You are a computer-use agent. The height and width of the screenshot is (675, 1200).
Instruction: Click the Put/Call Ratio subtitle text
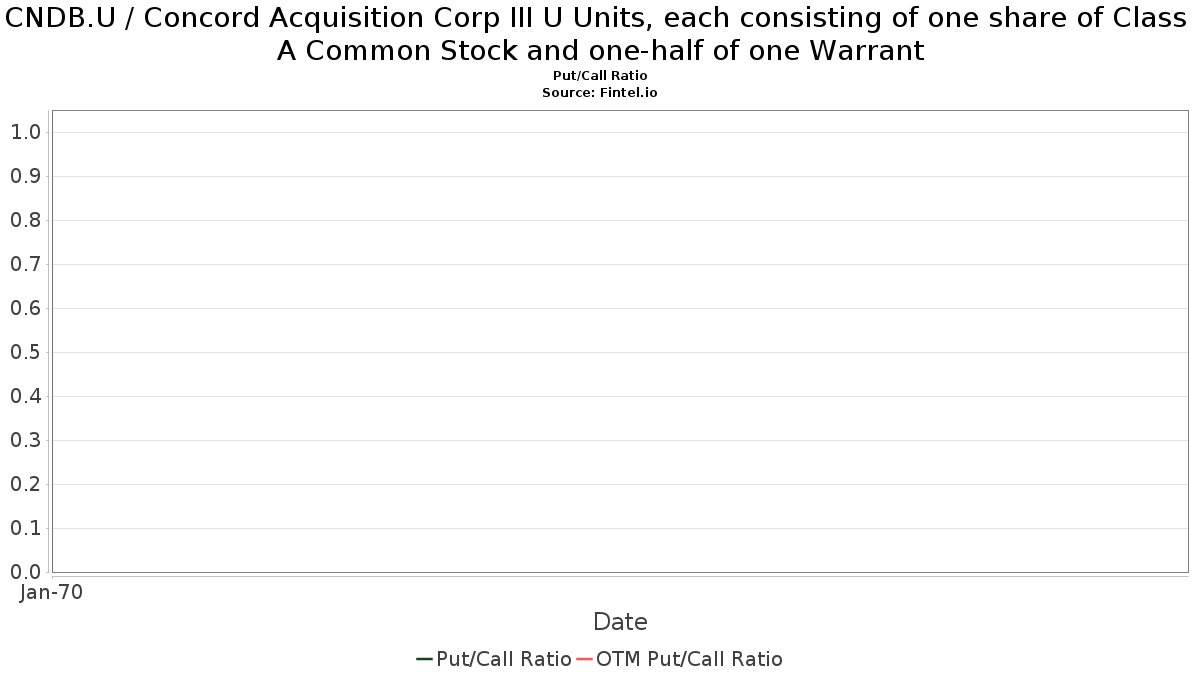tap(600, 76)
